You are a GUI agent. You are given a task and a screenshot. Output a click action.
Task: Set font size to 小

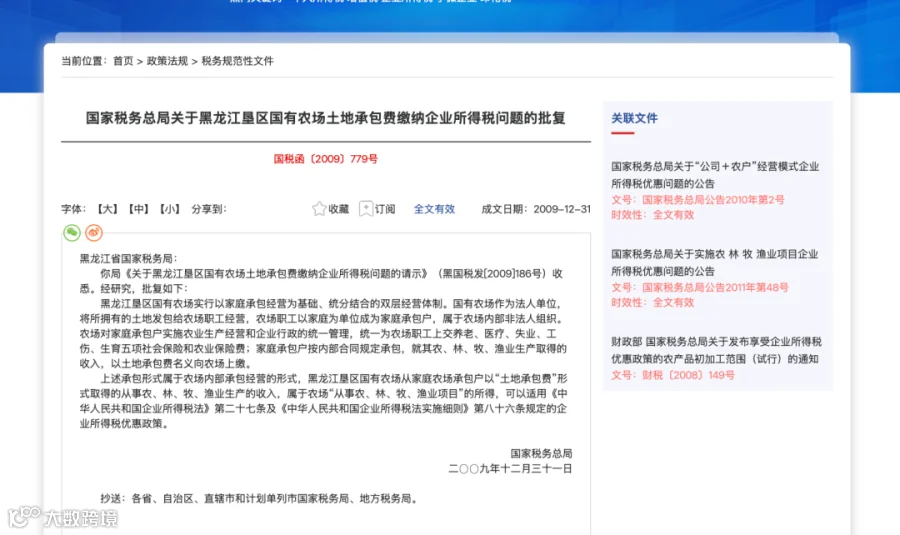click(169, 209)
